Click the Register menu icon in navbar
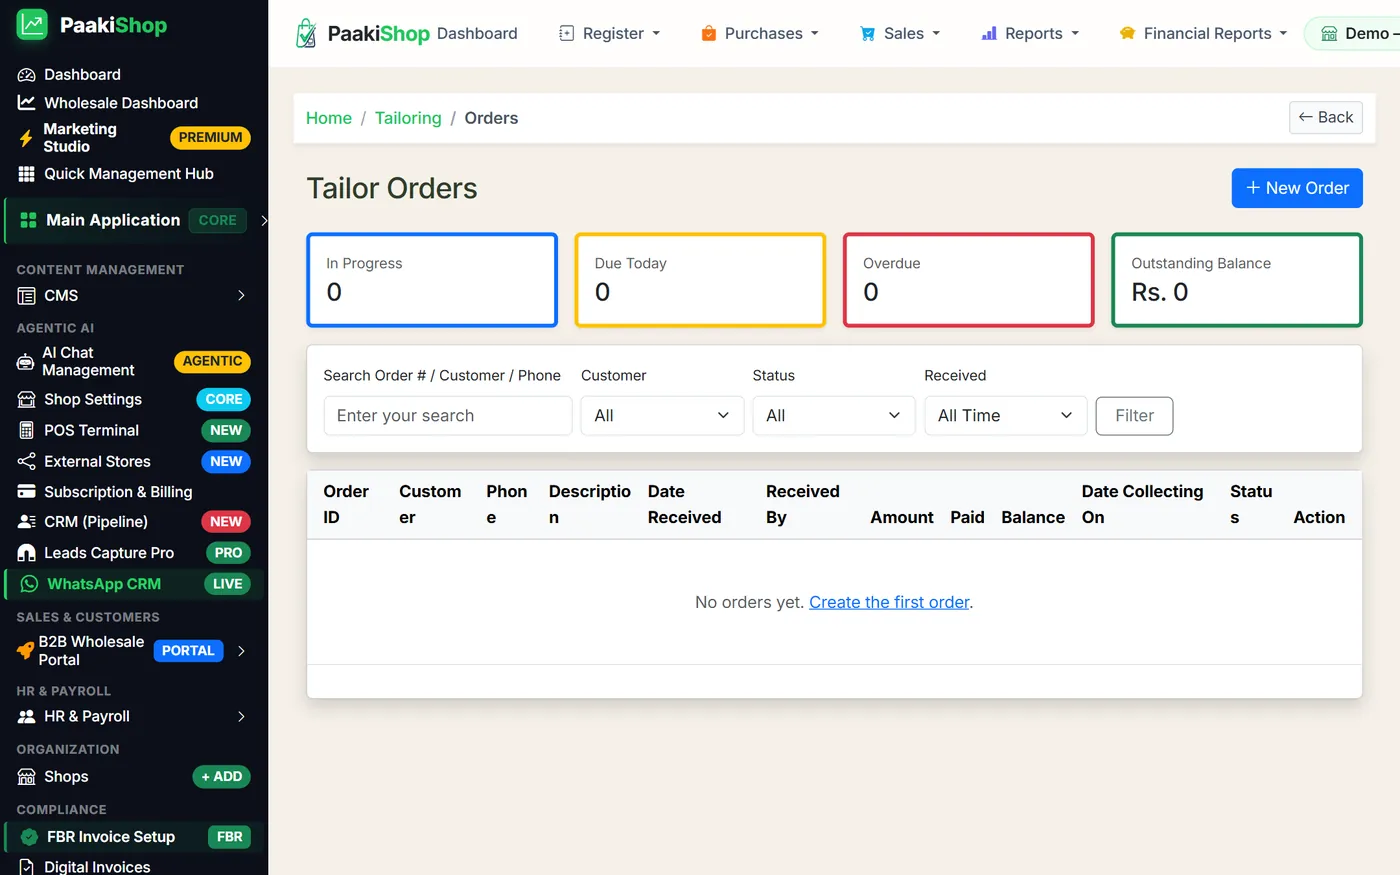 tap(566, 34)
